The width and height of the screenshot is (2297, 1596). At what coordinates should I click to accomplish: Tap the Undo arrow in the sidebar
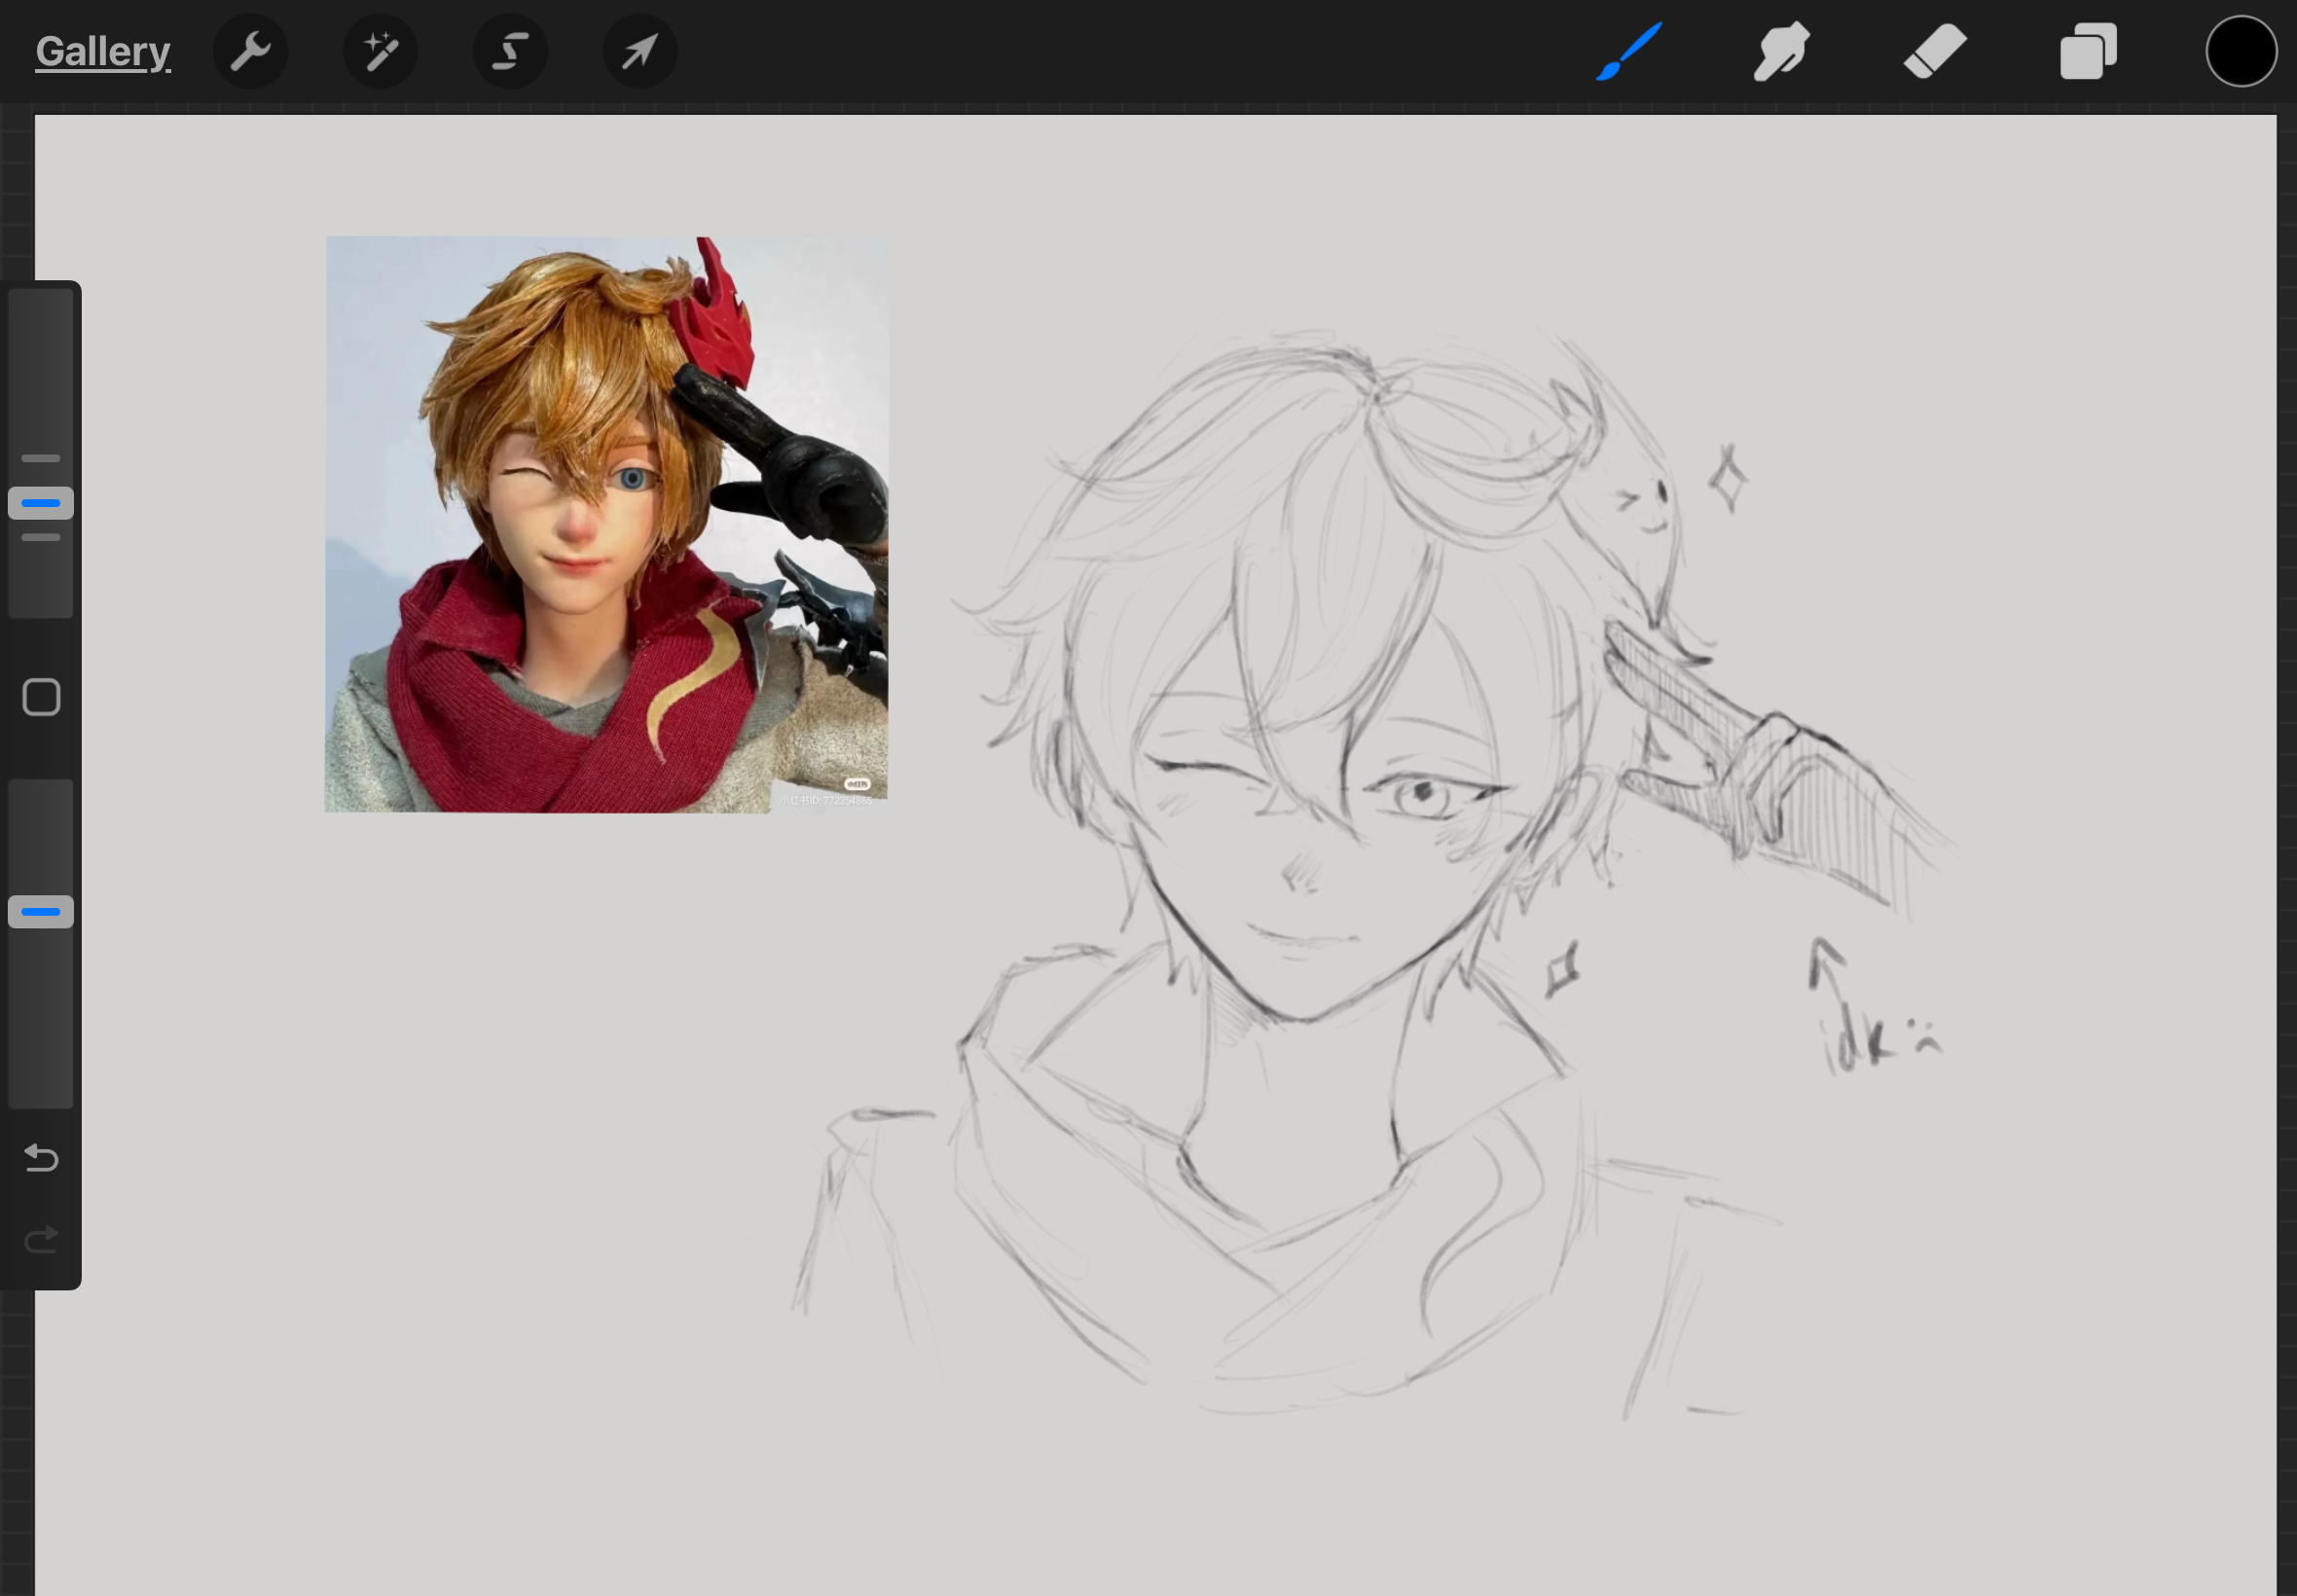pos(40,1158)
